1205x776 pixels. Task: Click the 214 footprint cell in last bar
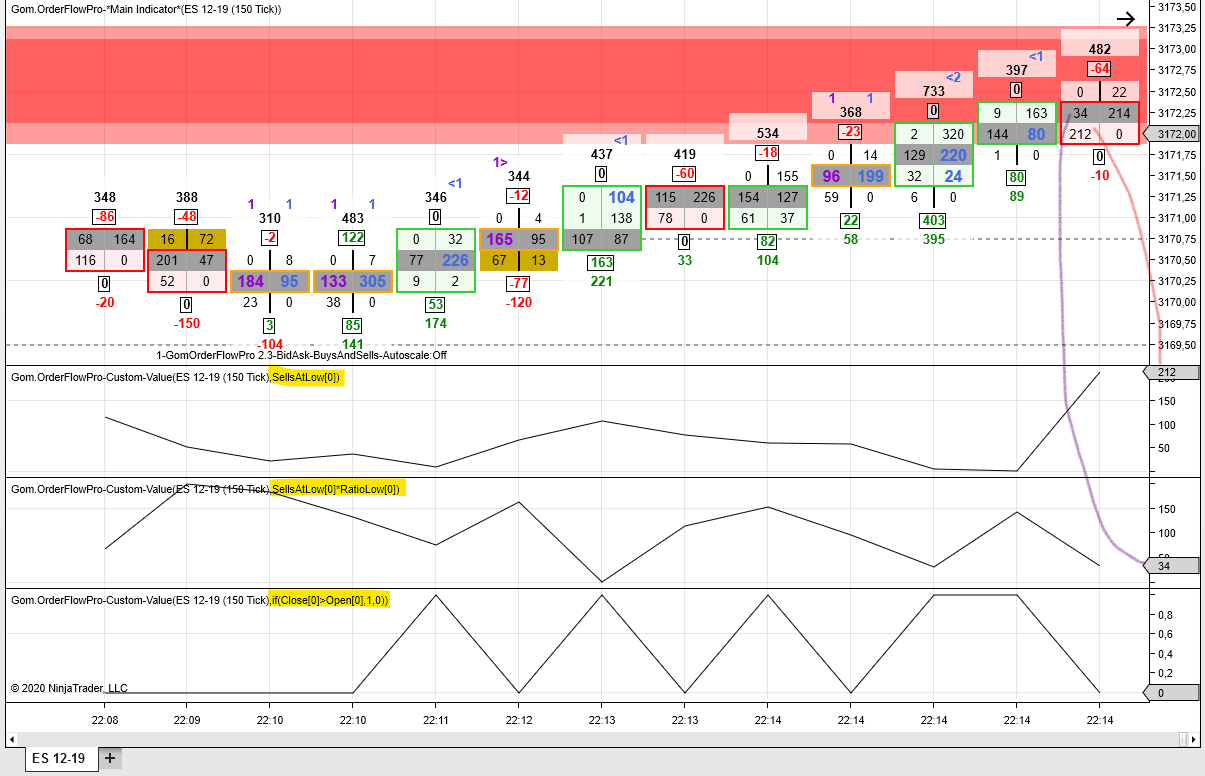[x=1119, y=113]
